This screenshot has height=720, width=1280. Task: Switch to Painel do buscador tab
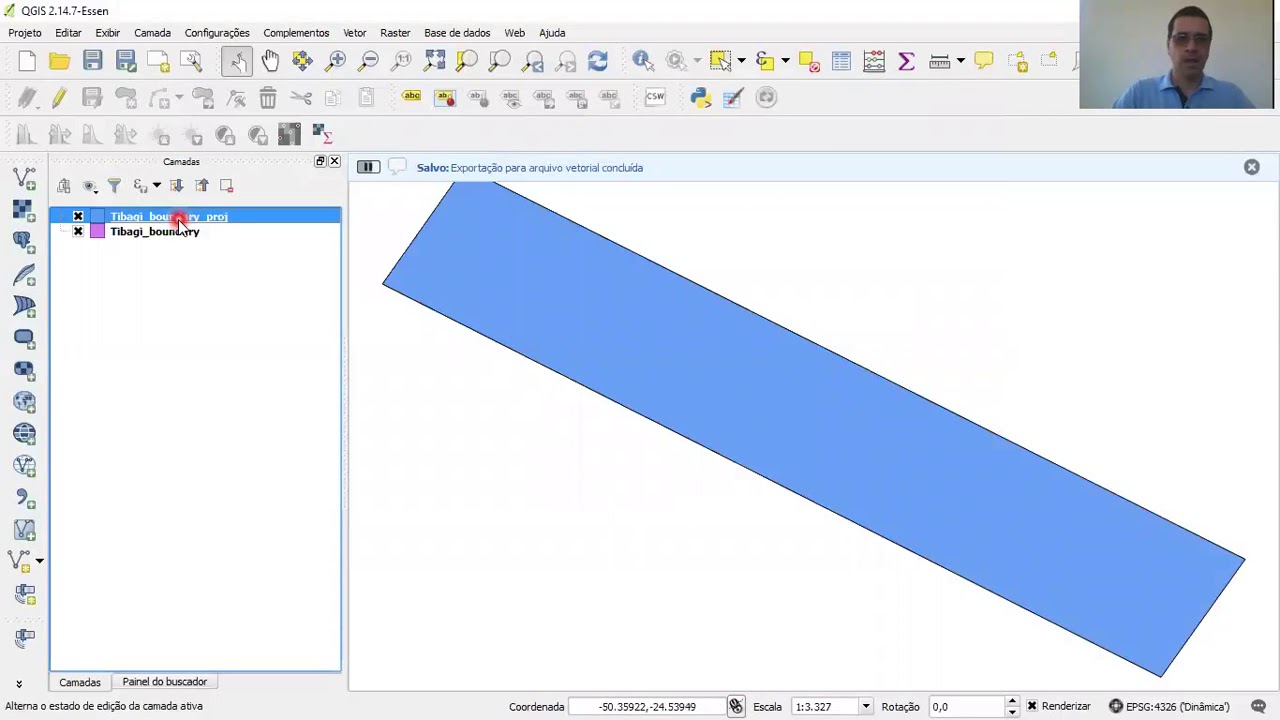tap(165, 682)
